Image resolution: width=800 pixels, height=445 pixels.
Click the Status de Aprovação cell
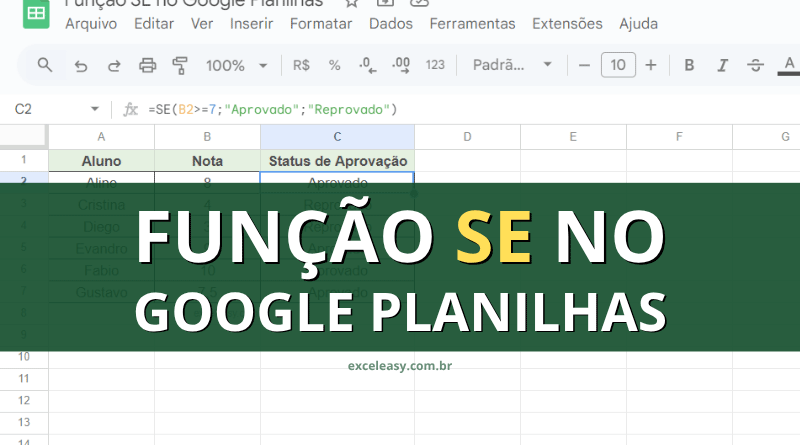pyautogui.click(x=337, y=161)
